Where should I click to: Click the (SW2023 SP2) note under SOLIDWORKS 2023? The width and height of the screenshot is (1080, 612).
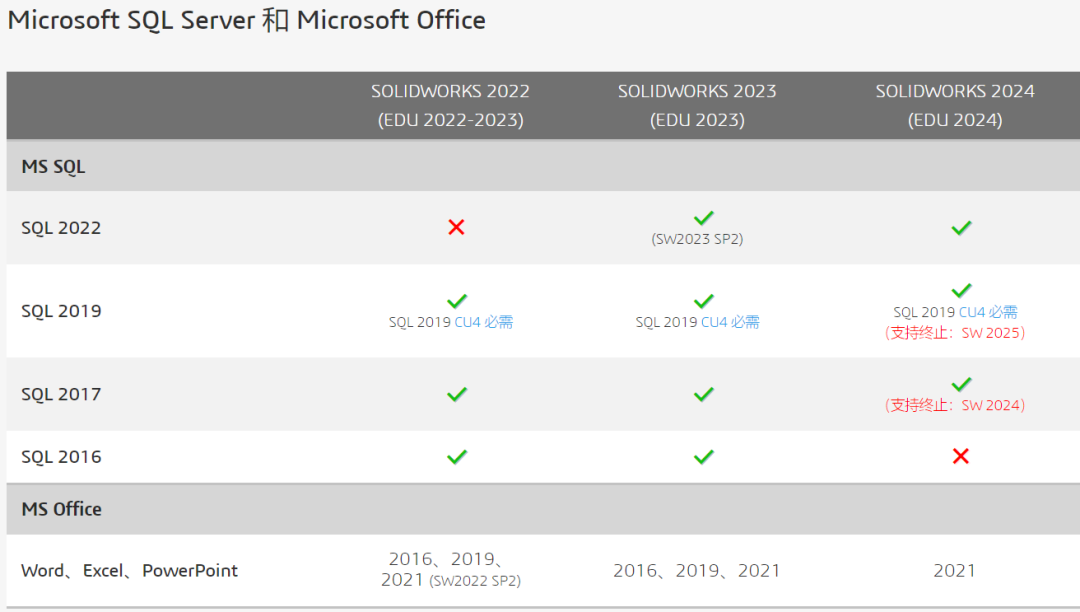pyautogui.click(x=697, y=239)
